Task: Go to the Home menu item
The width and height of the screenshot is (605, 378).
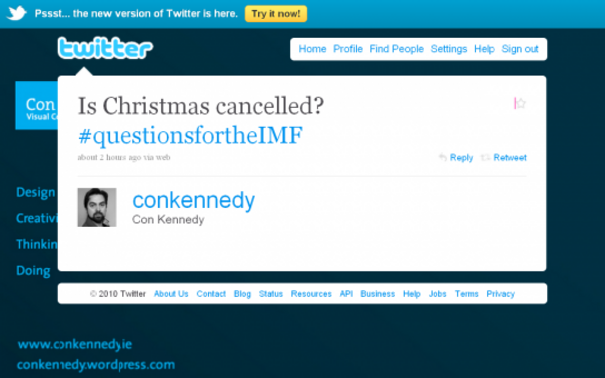Action: point(312,49)
